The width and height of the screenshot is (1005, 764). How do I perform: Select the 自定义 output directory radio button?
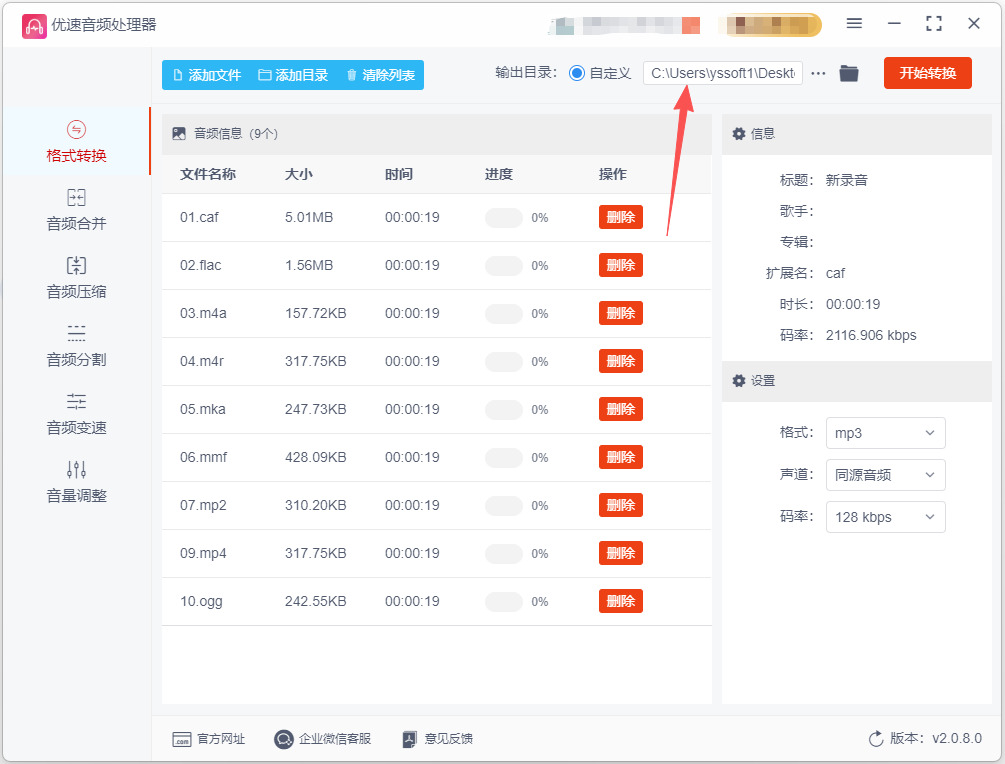click(x=577, y=73)
